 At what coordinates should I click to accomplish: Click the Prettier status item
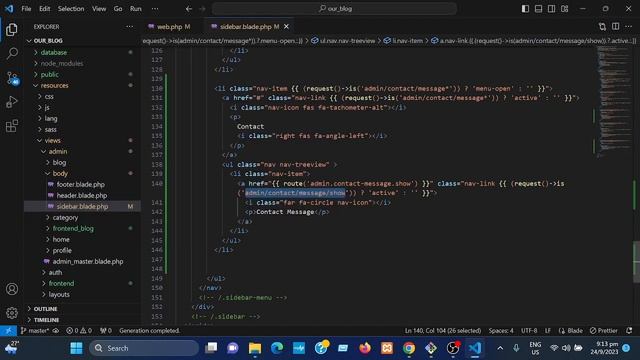coord(604,331)
